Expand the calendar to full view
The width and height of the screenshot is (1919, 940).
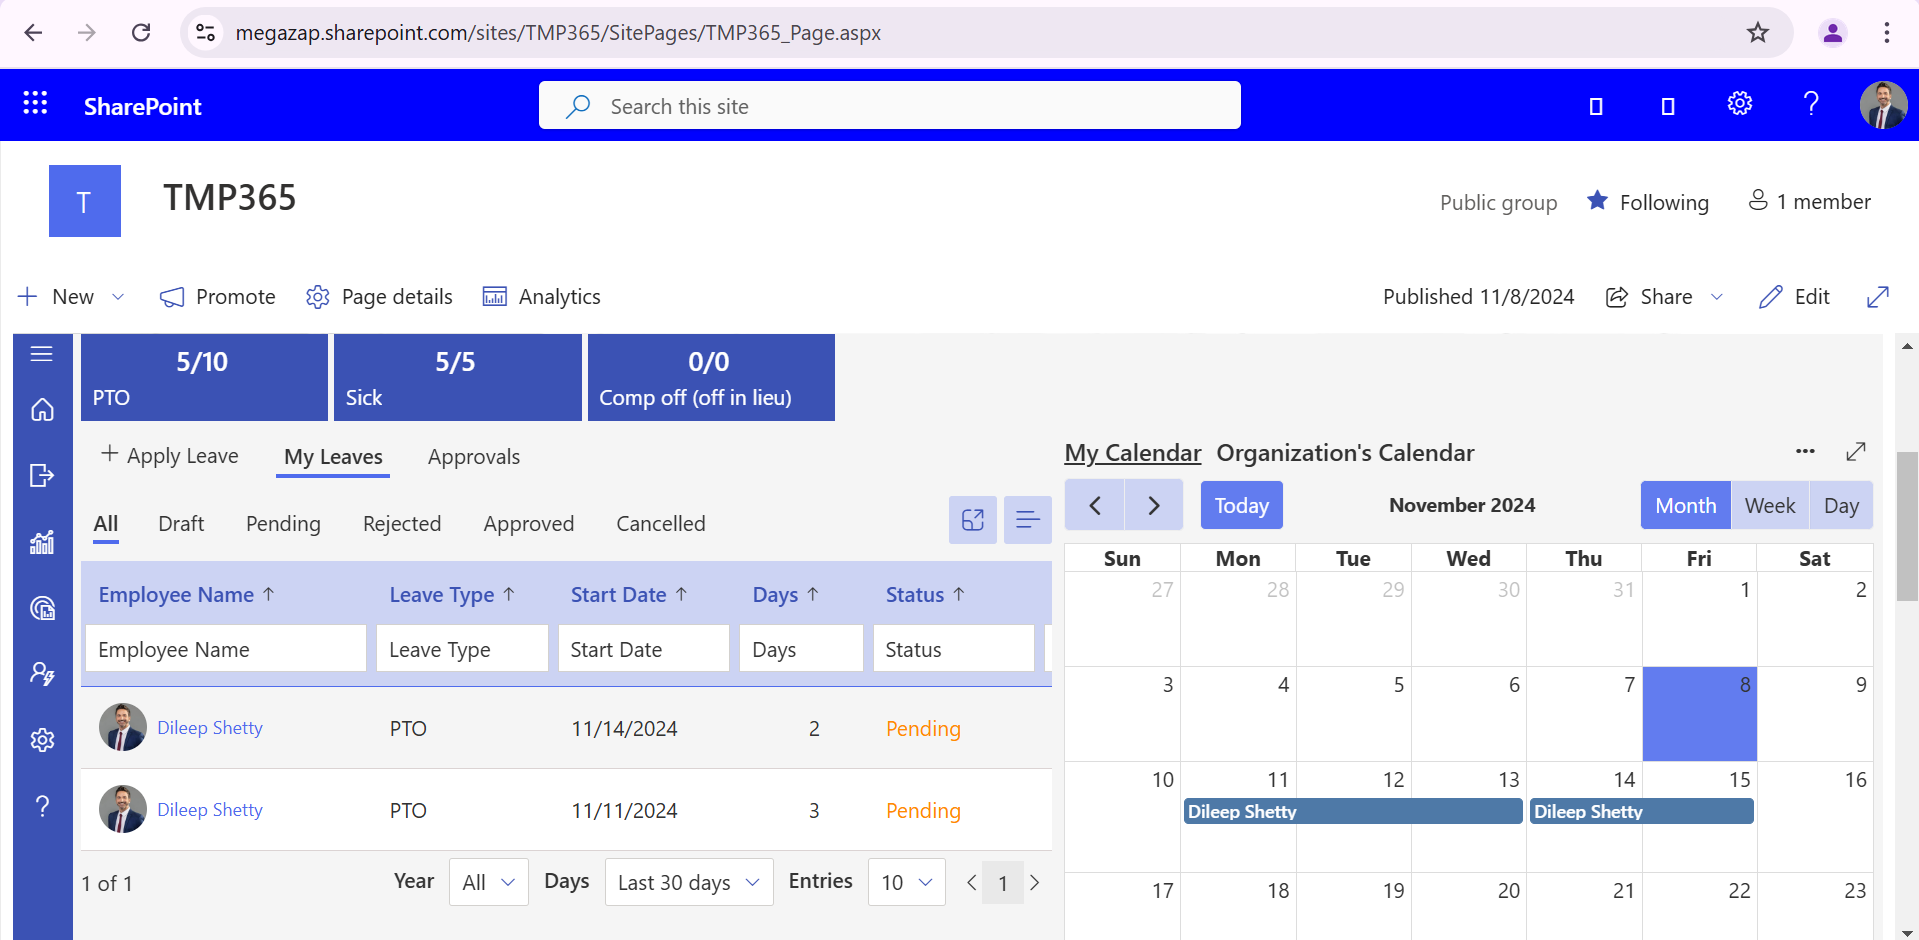(x=1856, y=452)
